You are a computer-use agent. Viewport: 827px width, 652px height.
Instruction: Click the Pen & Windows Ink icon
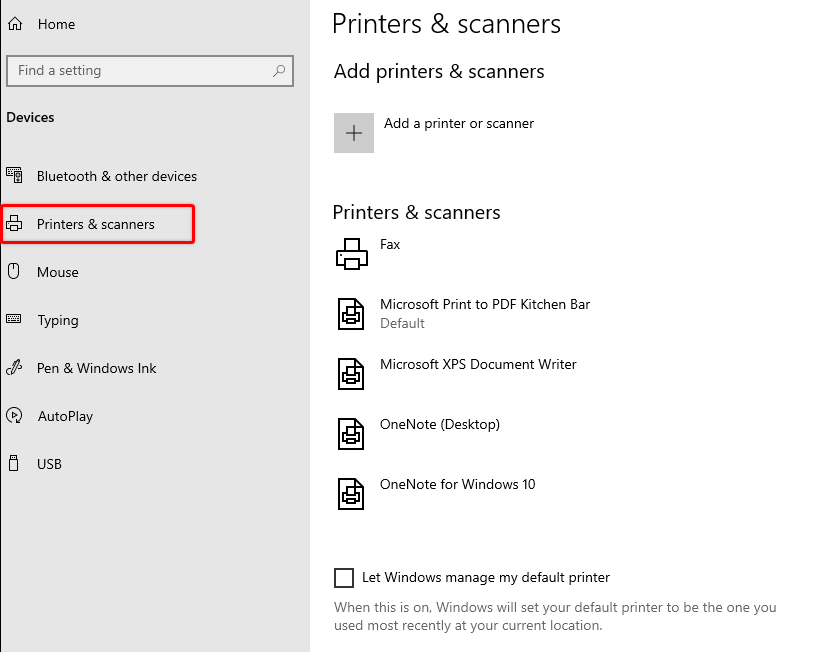point(14,367)
